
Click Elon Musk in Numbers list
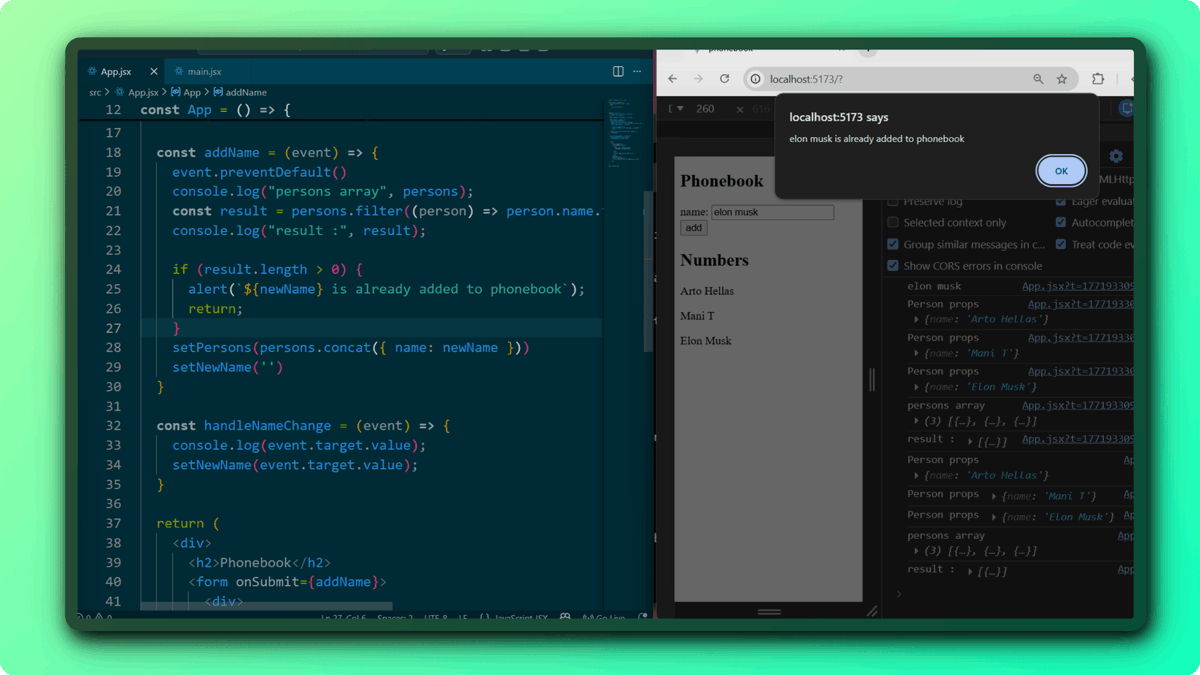click(706, 341)
